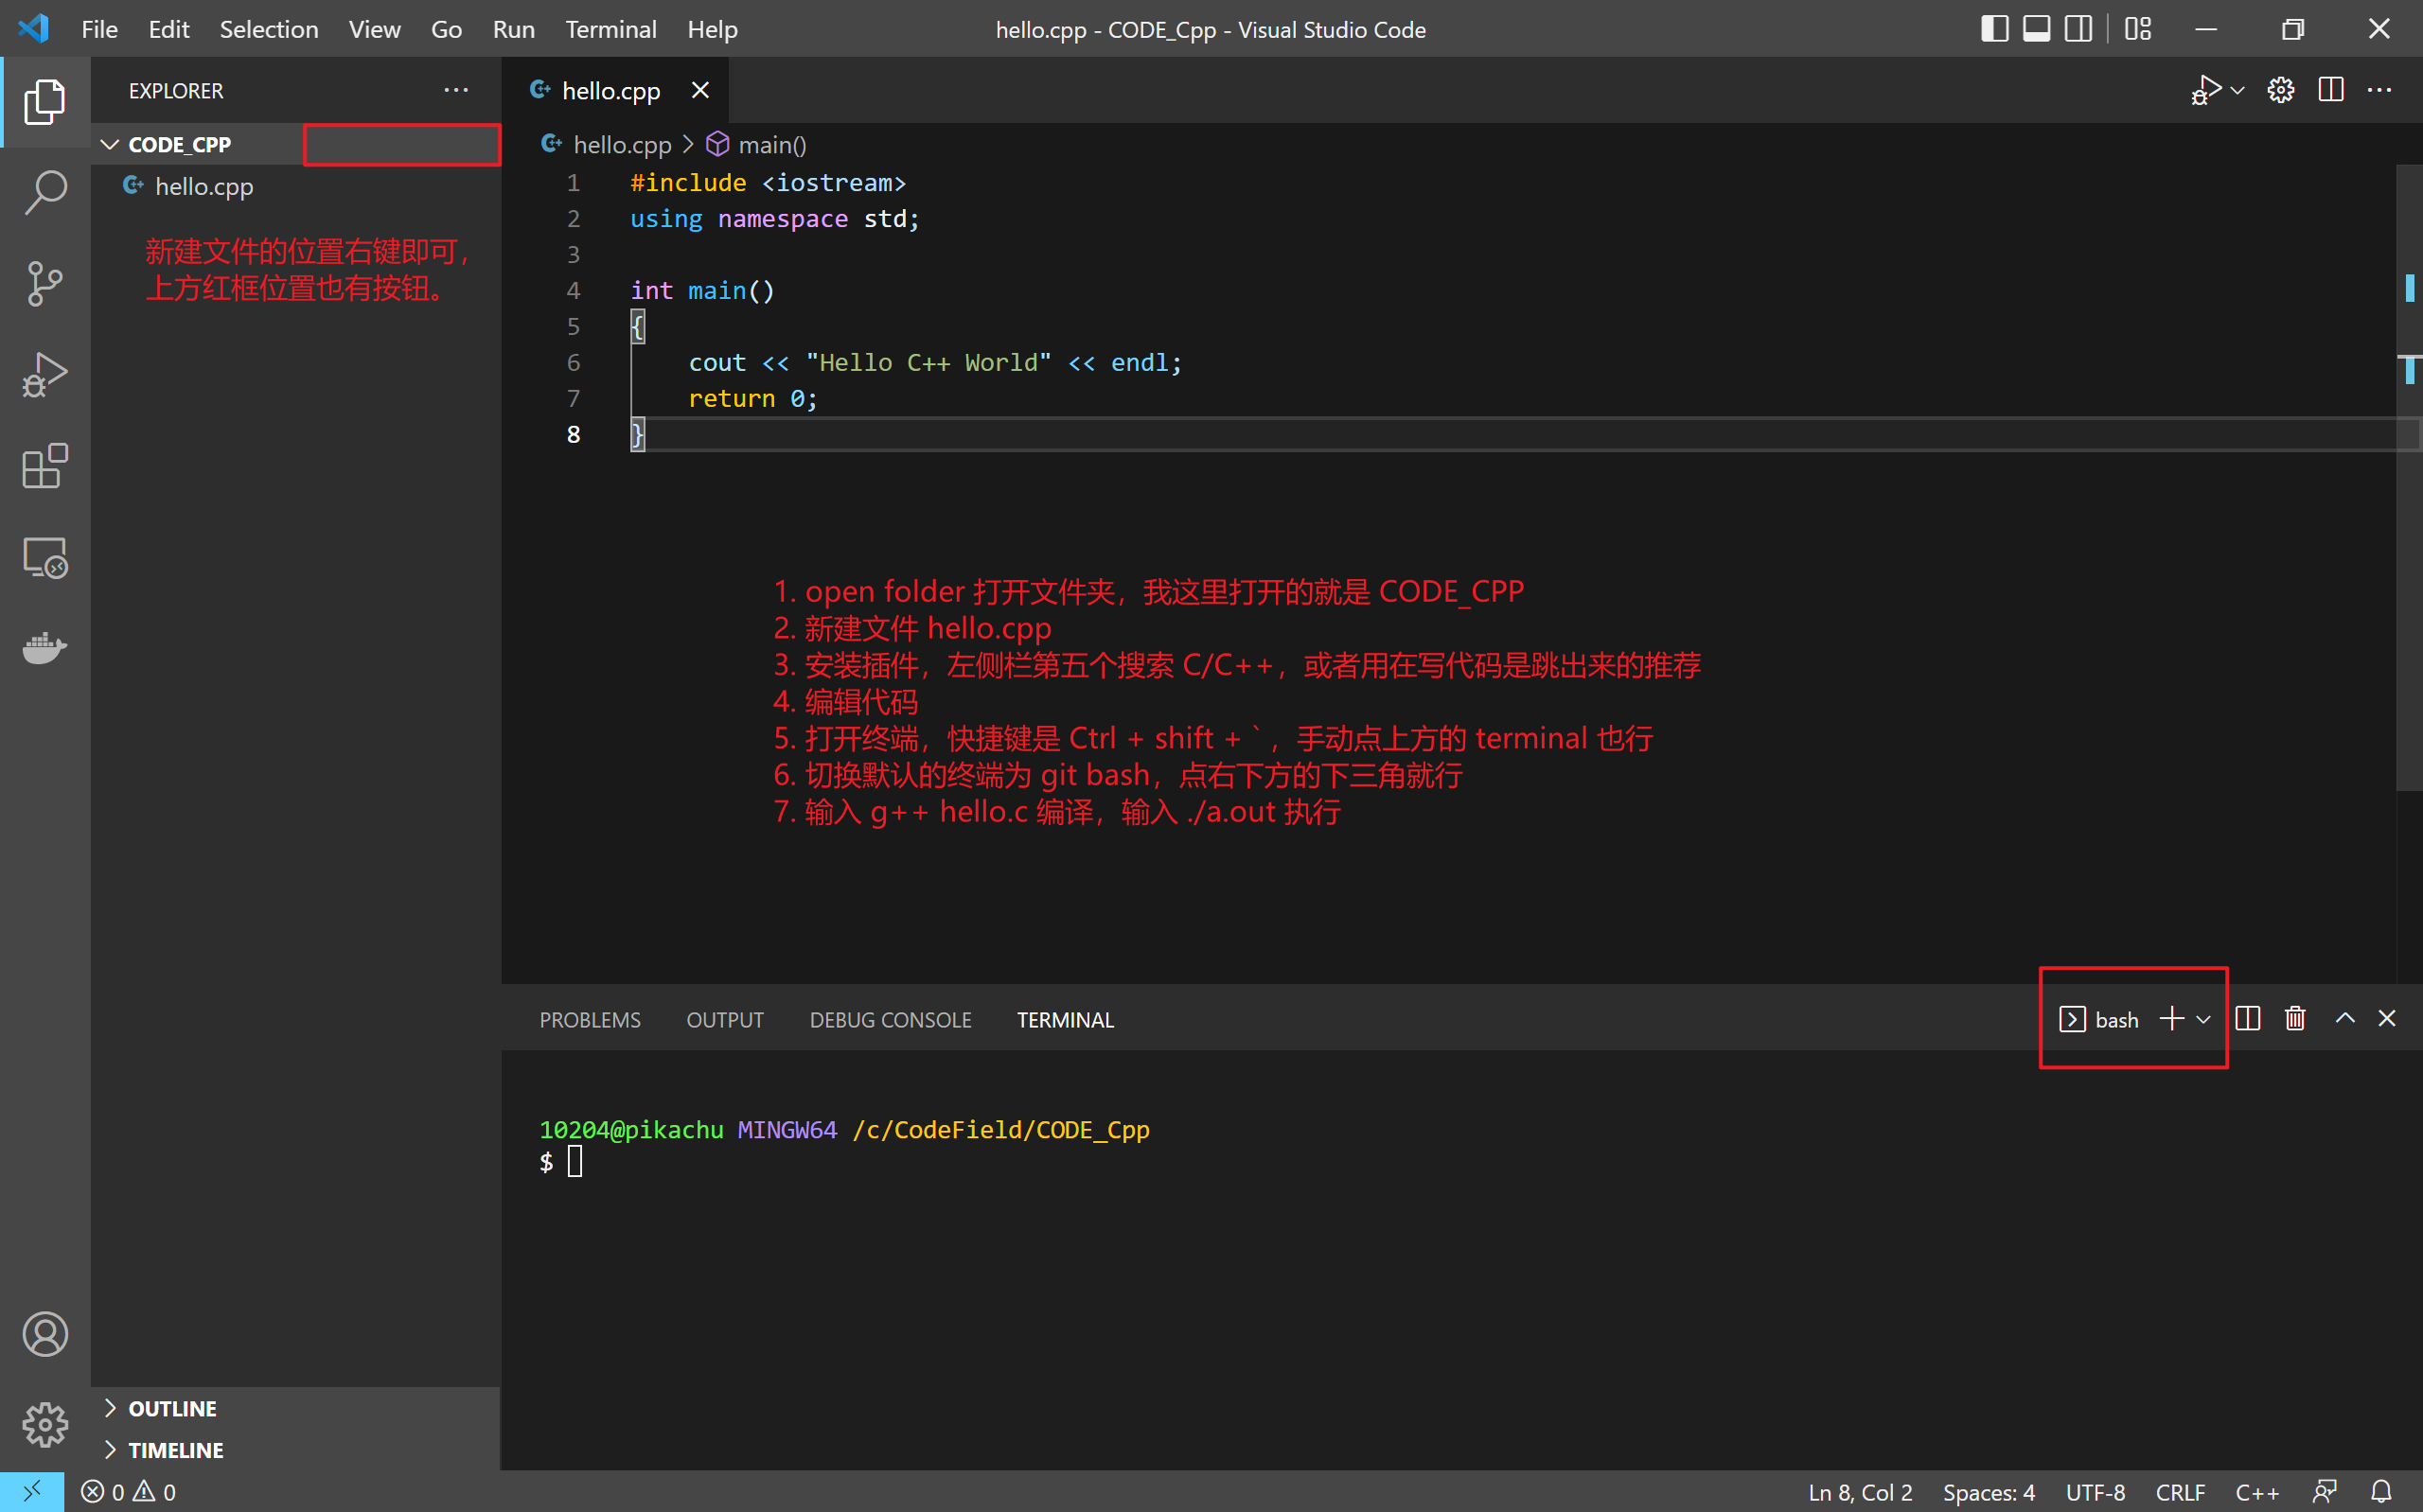Image resolution: width=2423 pixels, height=1512 pixels.
Task: Click the bash terminal label
Action: (x=2116, y=1019)
